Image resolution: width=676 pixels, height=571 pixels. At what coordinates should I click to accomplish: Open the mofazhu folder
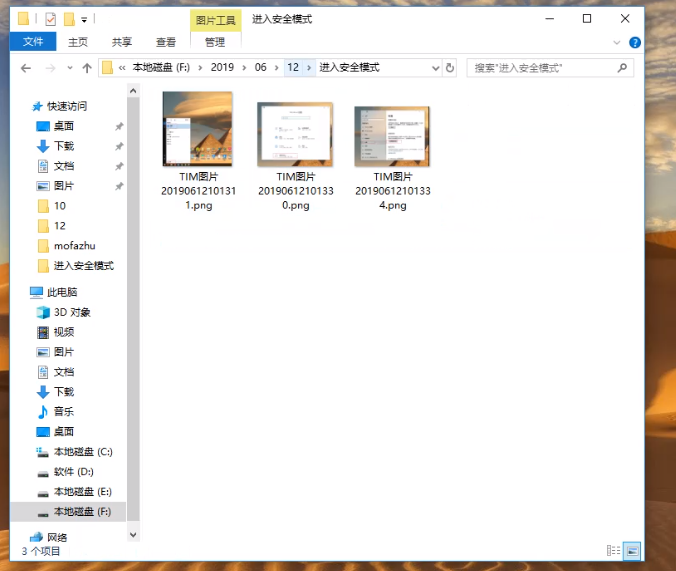click(x=74, y=246)
